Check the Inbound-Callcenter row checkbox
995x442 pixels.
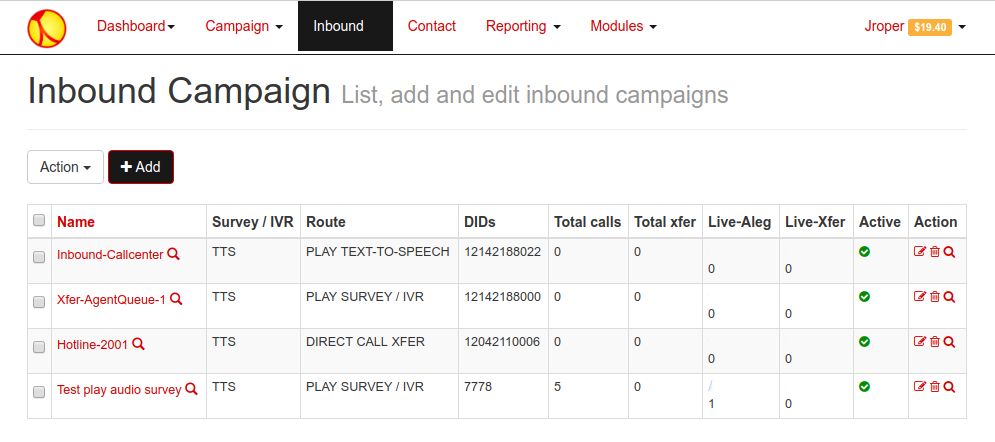[39, 257]
